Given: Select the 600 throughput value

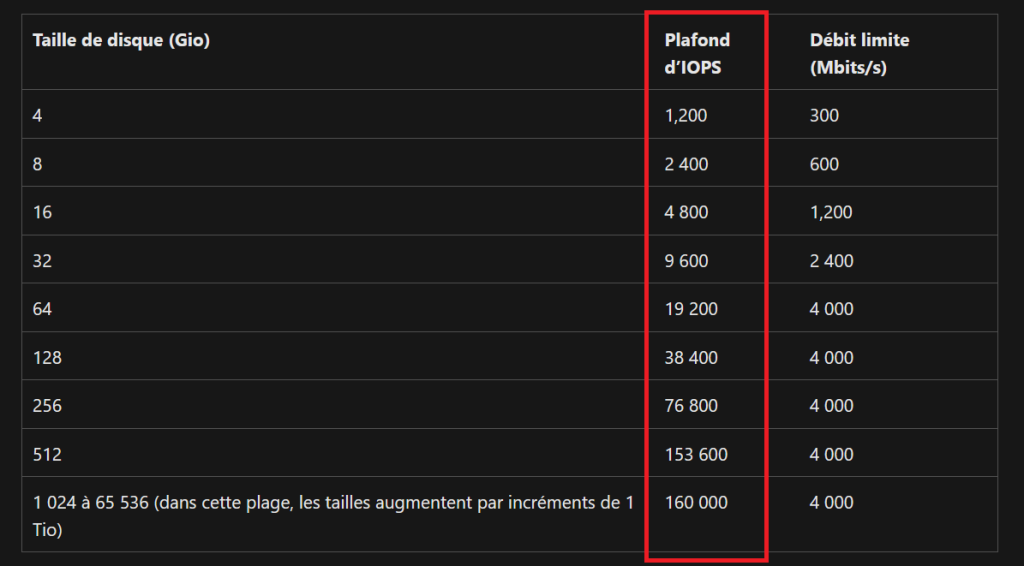Looking at the screenshot, I should click(x=824, y=164).
